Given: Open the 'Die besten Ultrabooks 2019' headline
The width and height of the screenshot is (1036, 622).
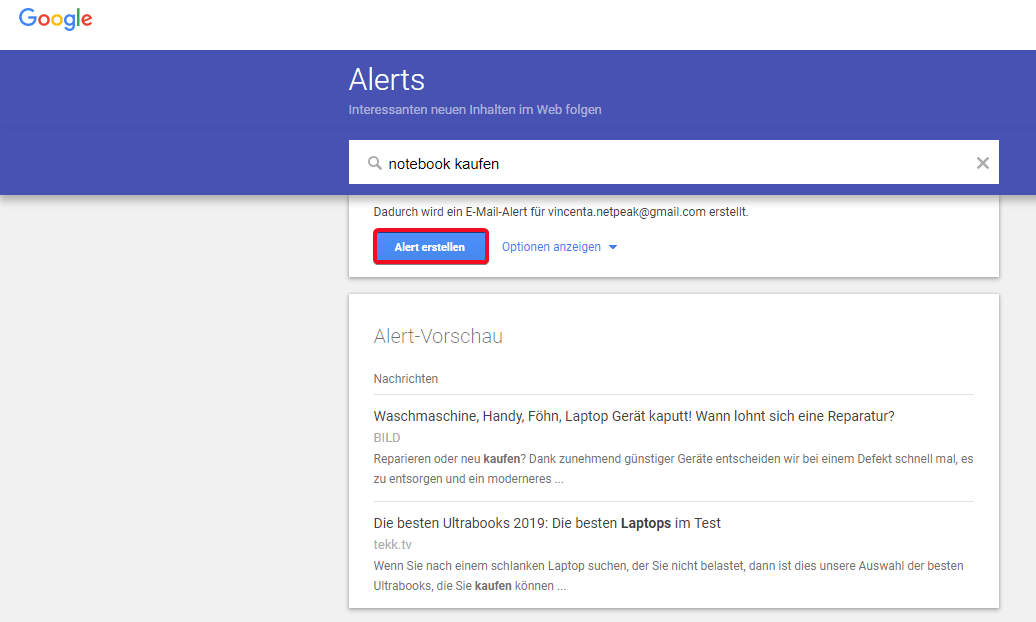Looking at the screenshot, I should click(x=547, y=523).
